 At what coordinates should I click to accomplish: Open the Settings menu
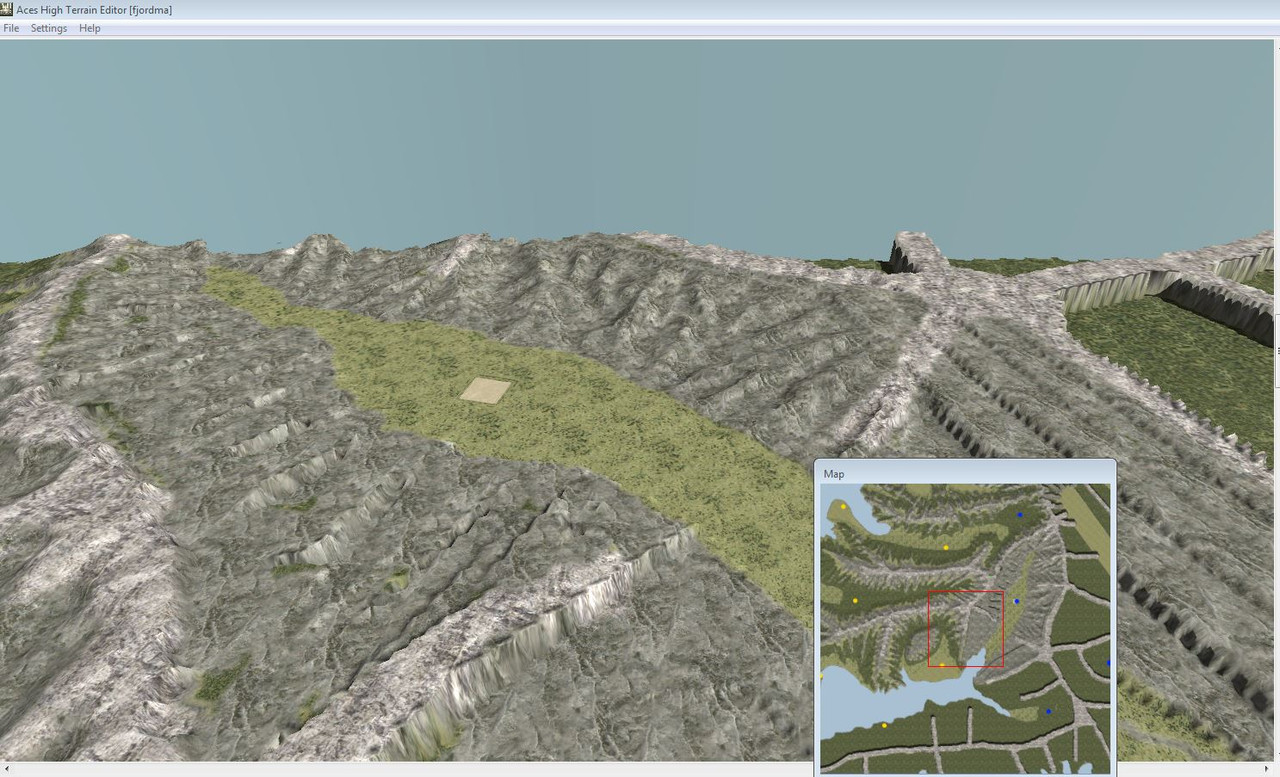point(49,28)
